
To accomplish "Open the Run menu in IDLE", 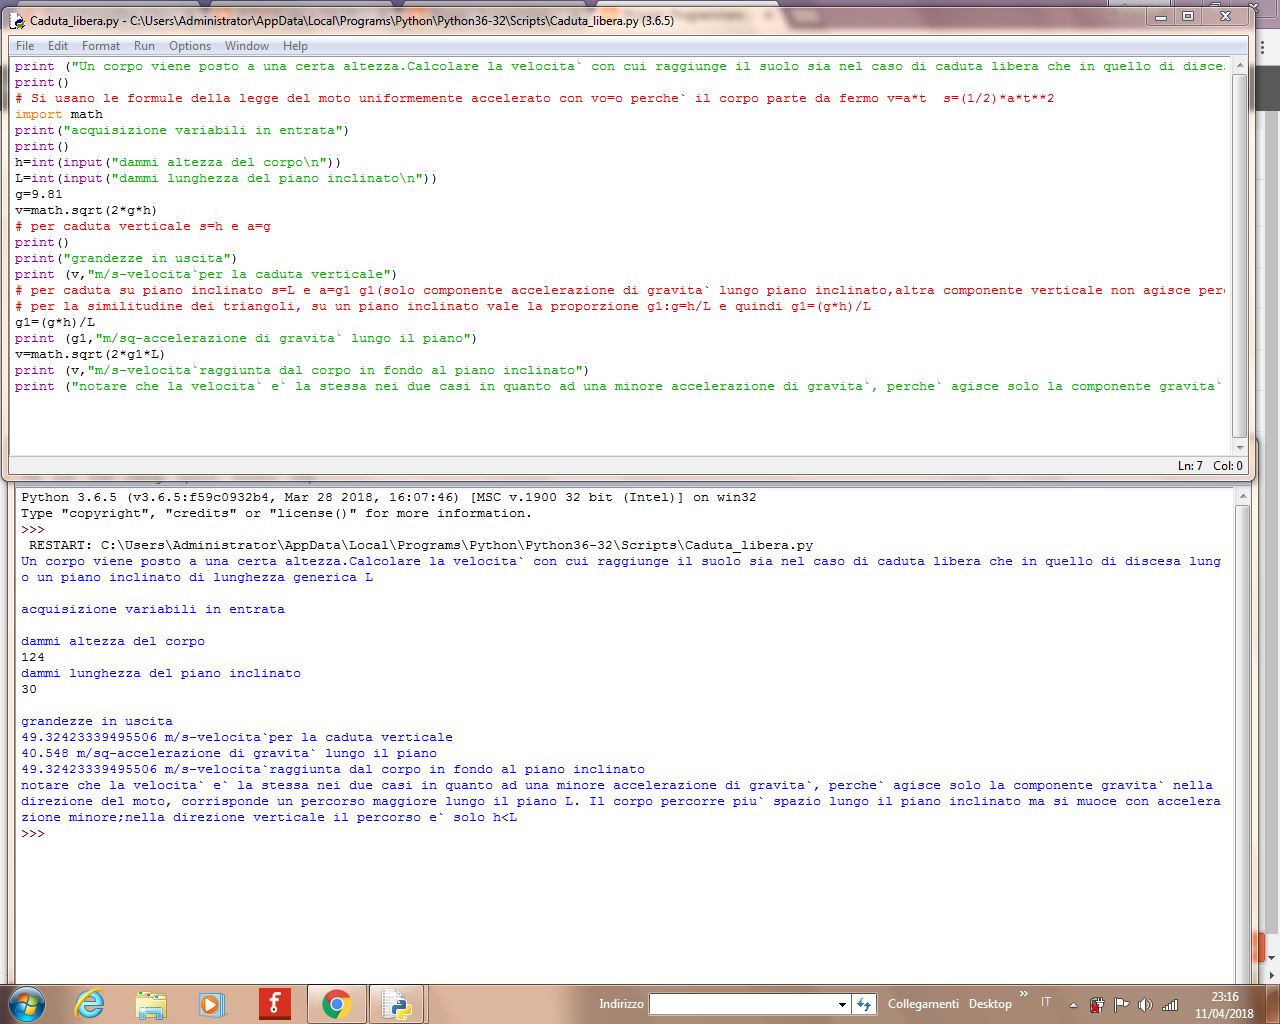I will coord(143,45).
